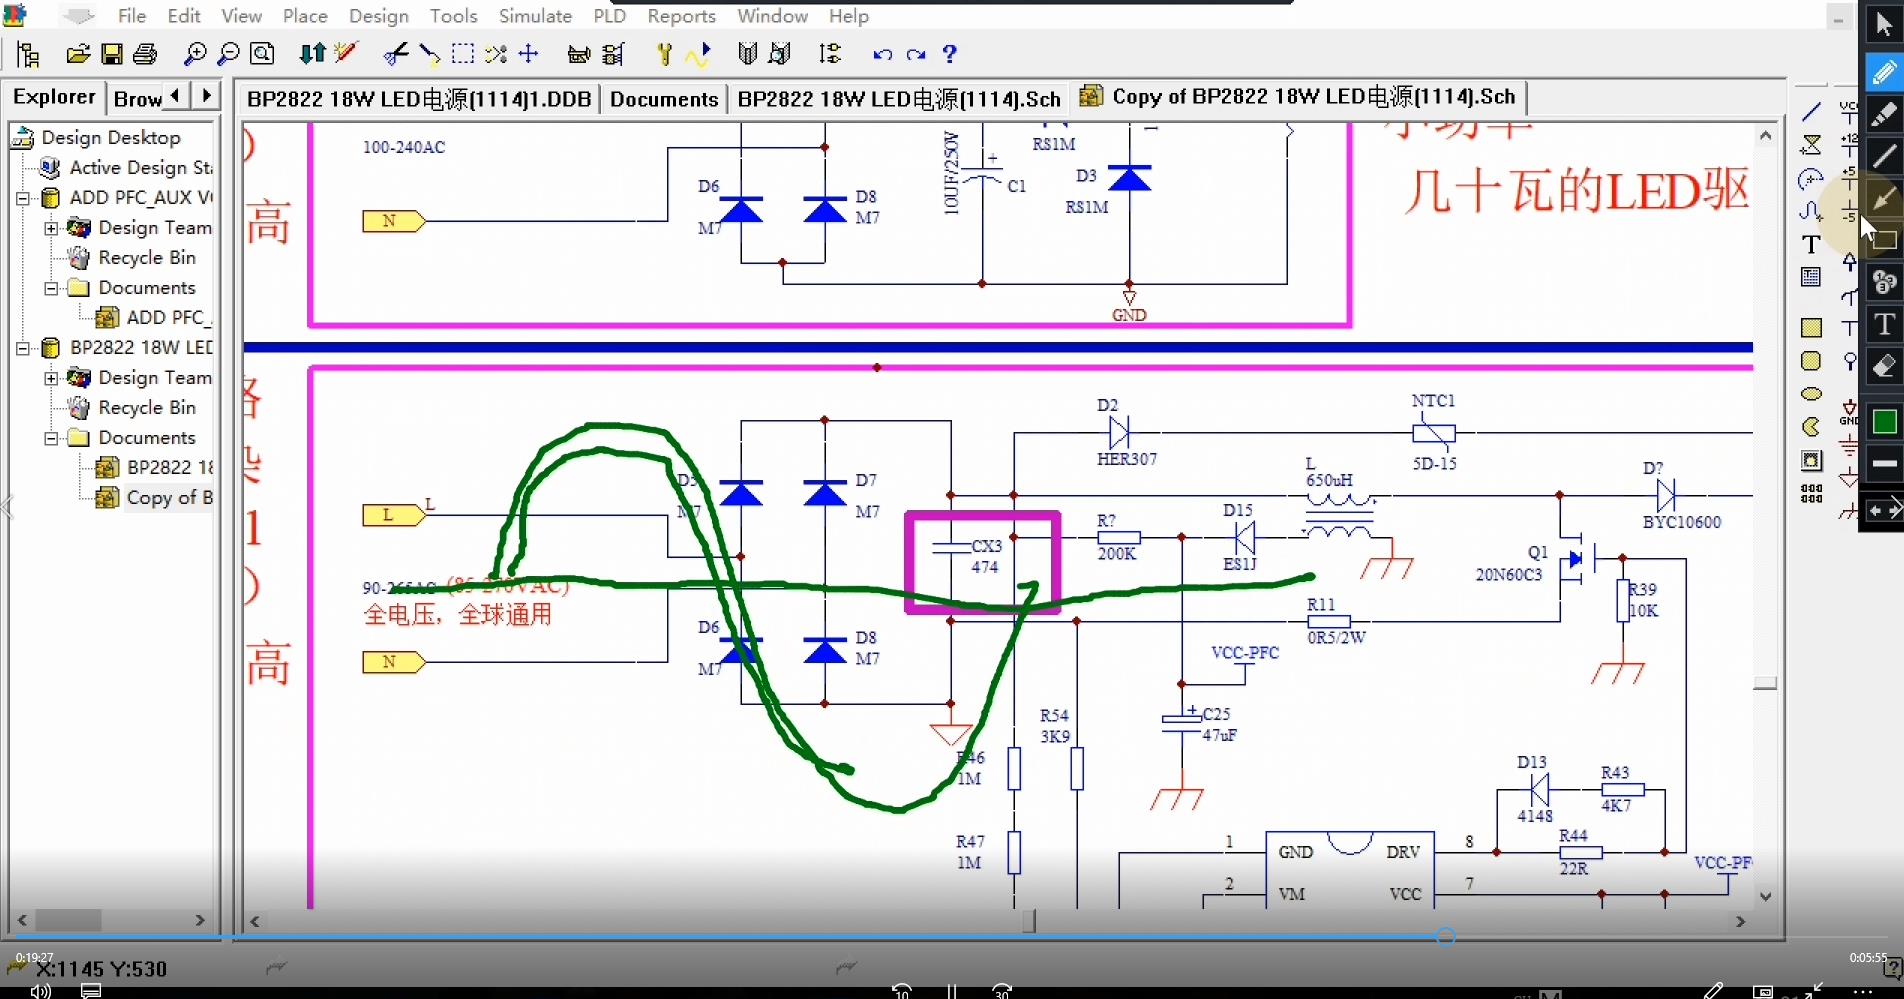The image size is (1904, 999).
Task: Click the Undo arrow icon
Action: coord(882,54)
